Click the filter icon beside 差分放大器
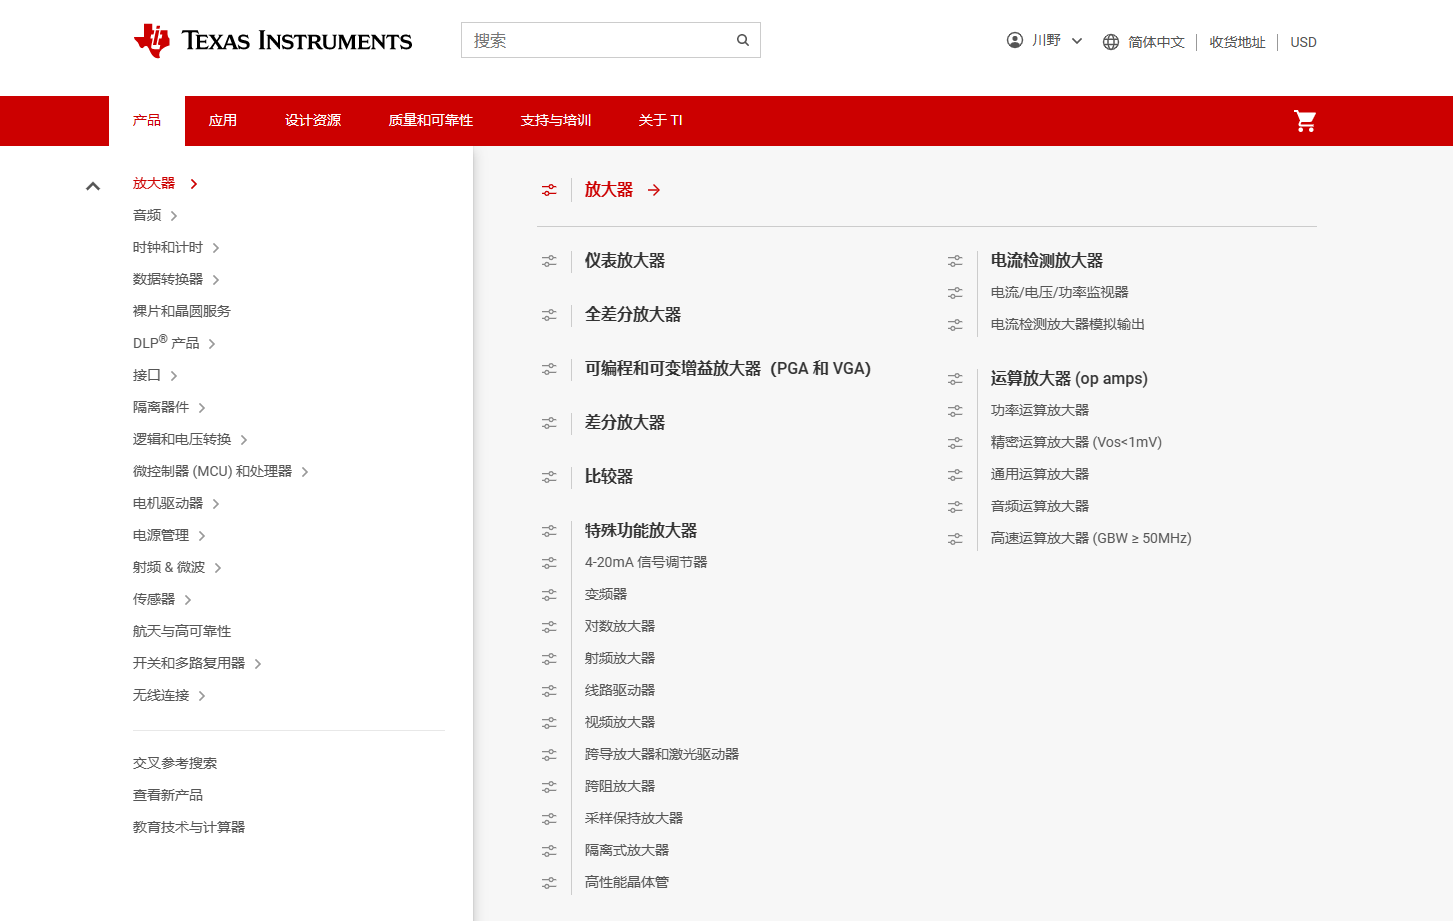Screen dimensions: 1453x921 549,423
